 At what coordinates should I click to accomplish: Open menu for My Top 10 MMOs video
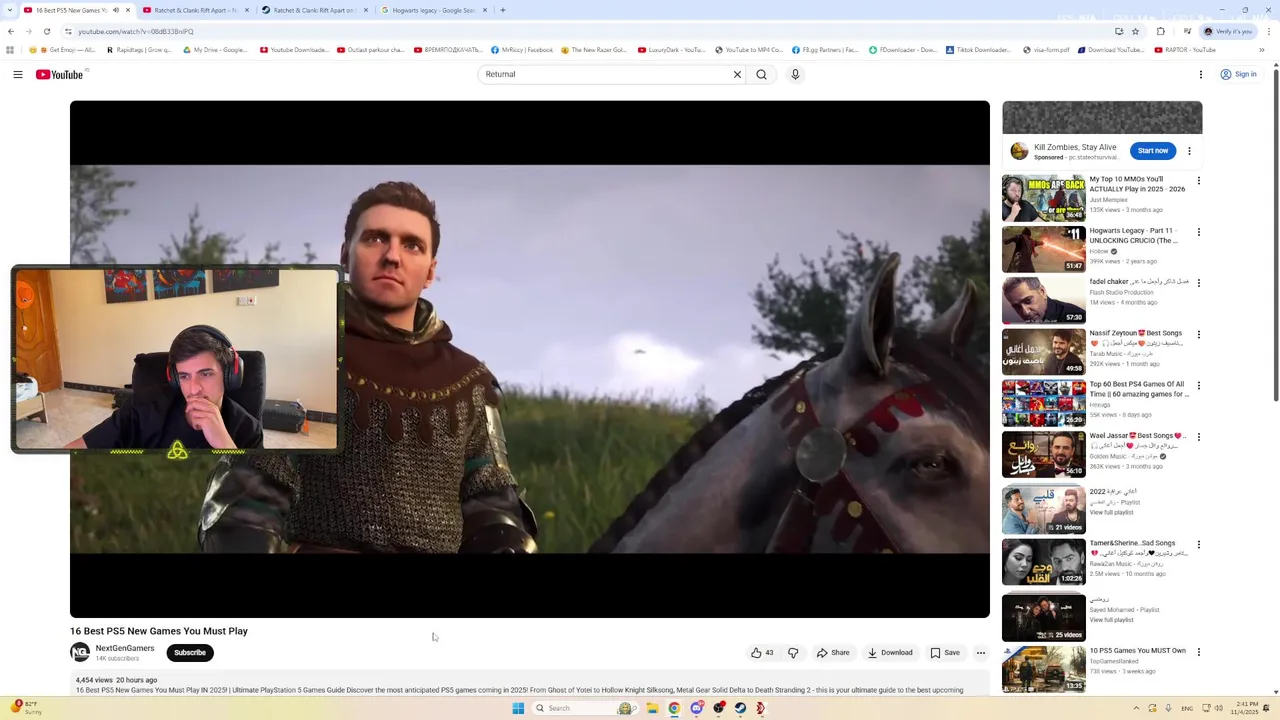pyautogui.click(x=1199, y=181)
